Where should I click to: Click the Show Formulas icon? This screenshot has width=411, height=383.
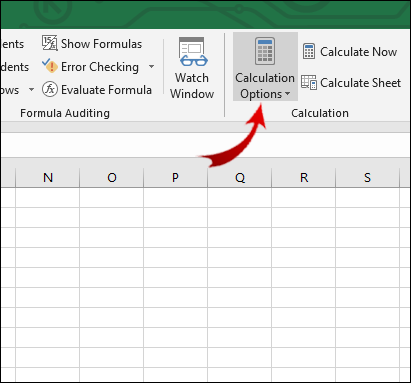tap(50, 43)
